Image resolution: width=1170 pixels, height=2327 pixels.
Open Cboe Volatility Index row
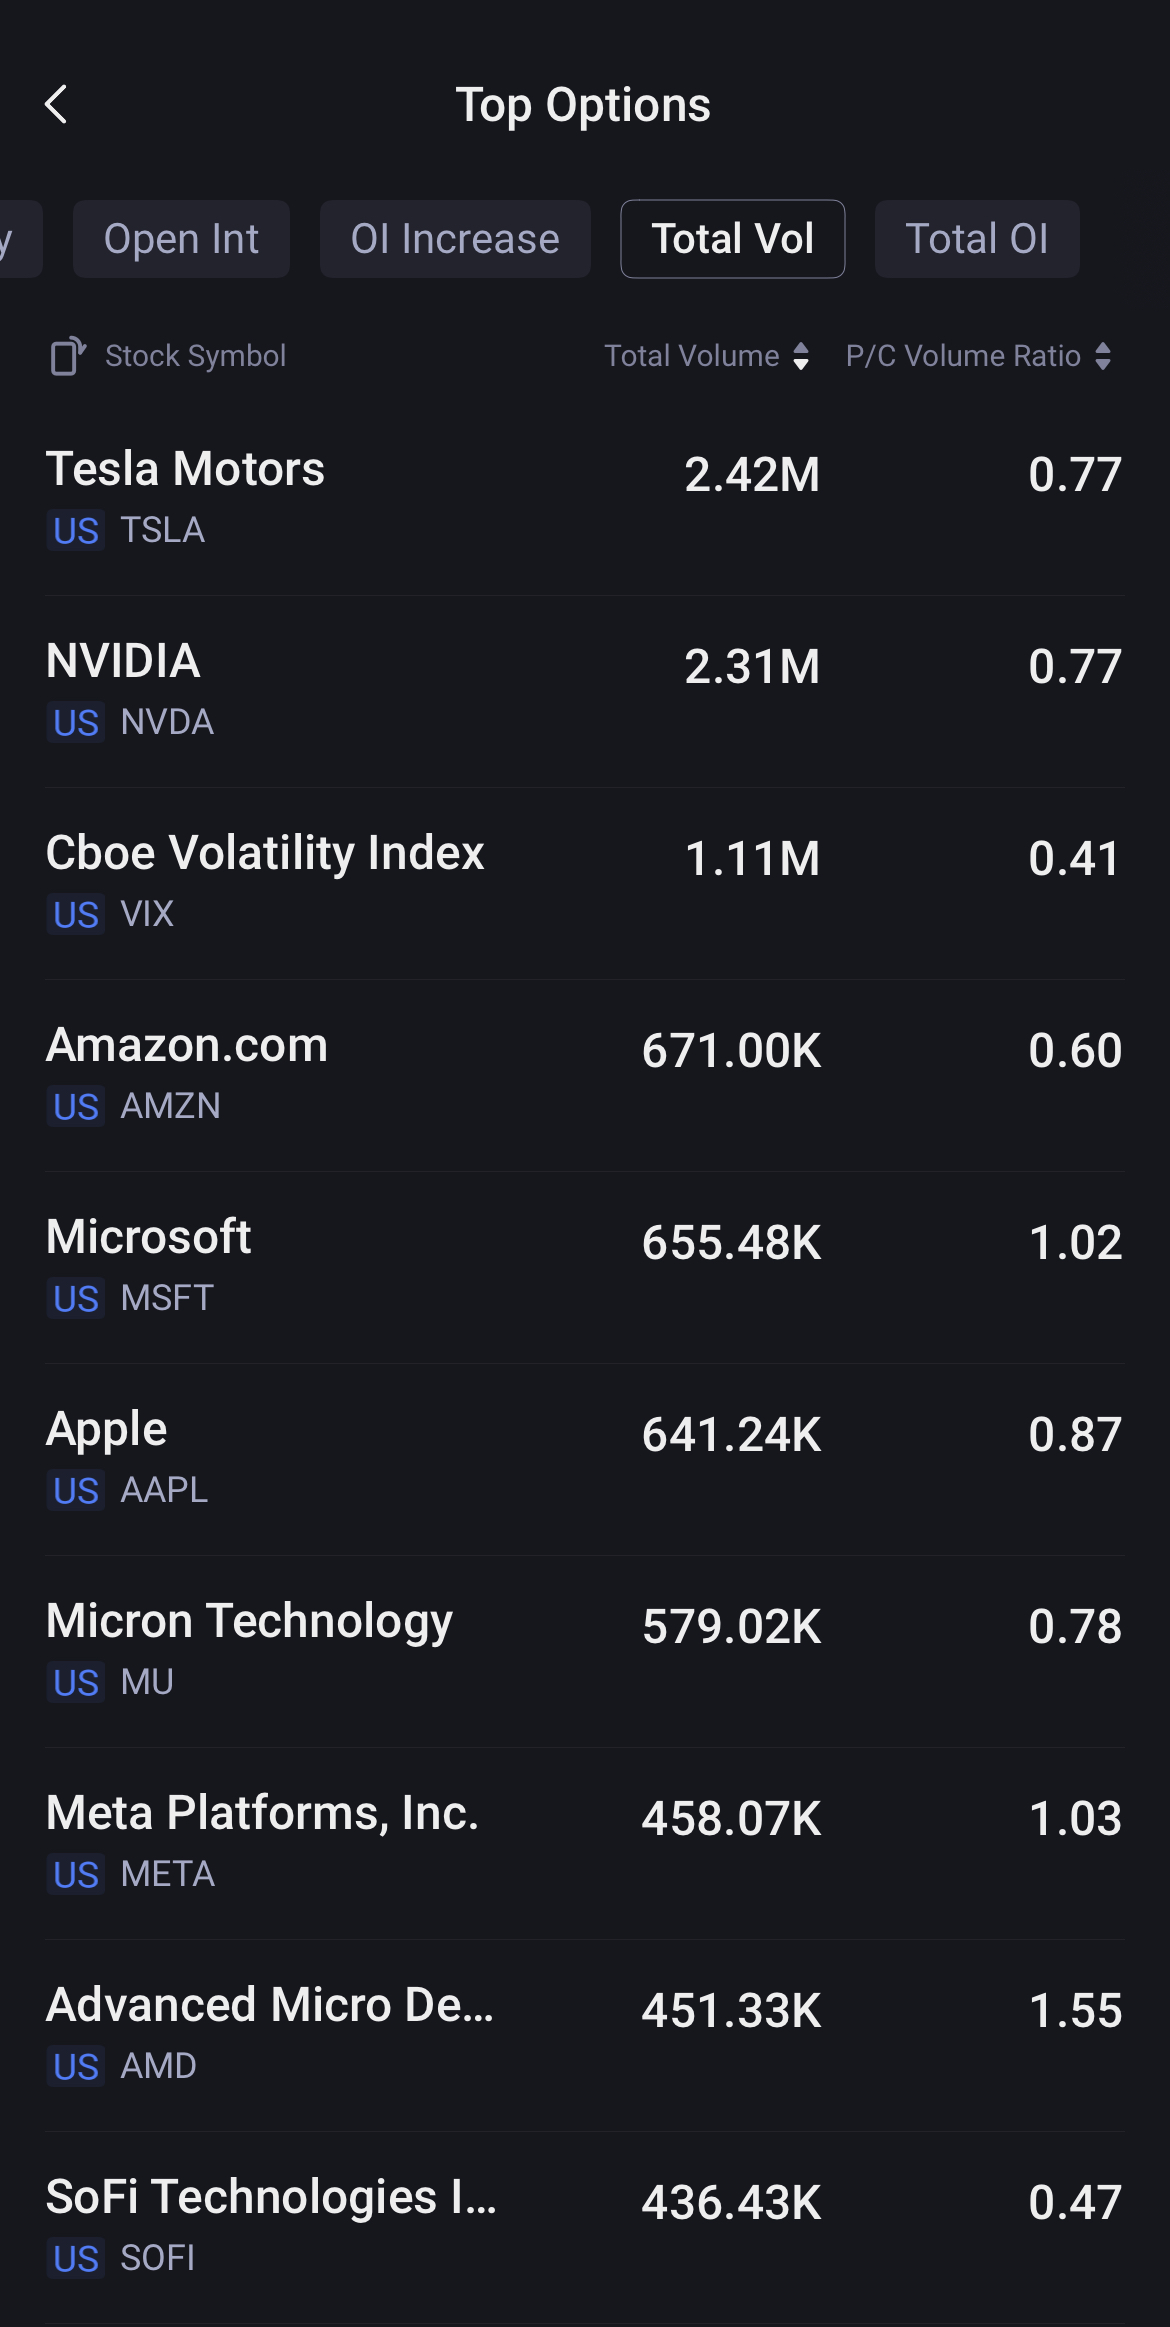point(584,882)
